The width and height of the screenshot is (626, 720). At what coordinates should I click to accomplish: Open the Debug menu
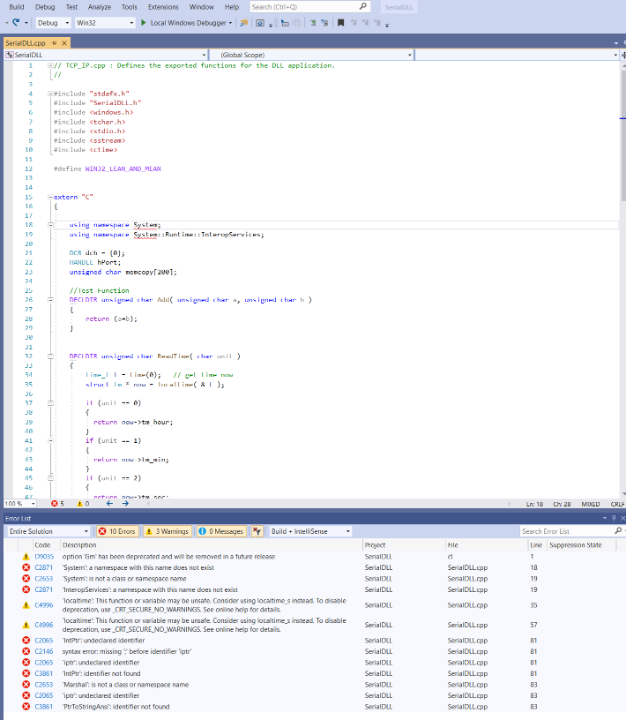click(45, 7)
